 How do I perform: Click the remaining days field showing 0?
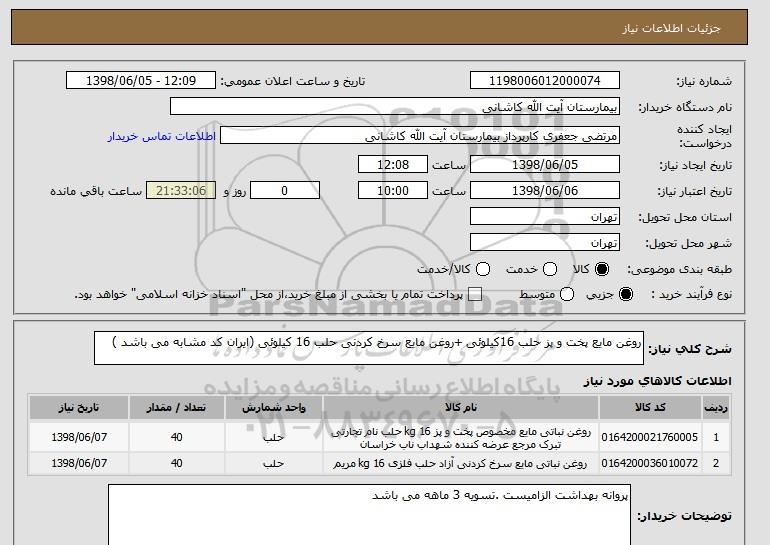285,191
